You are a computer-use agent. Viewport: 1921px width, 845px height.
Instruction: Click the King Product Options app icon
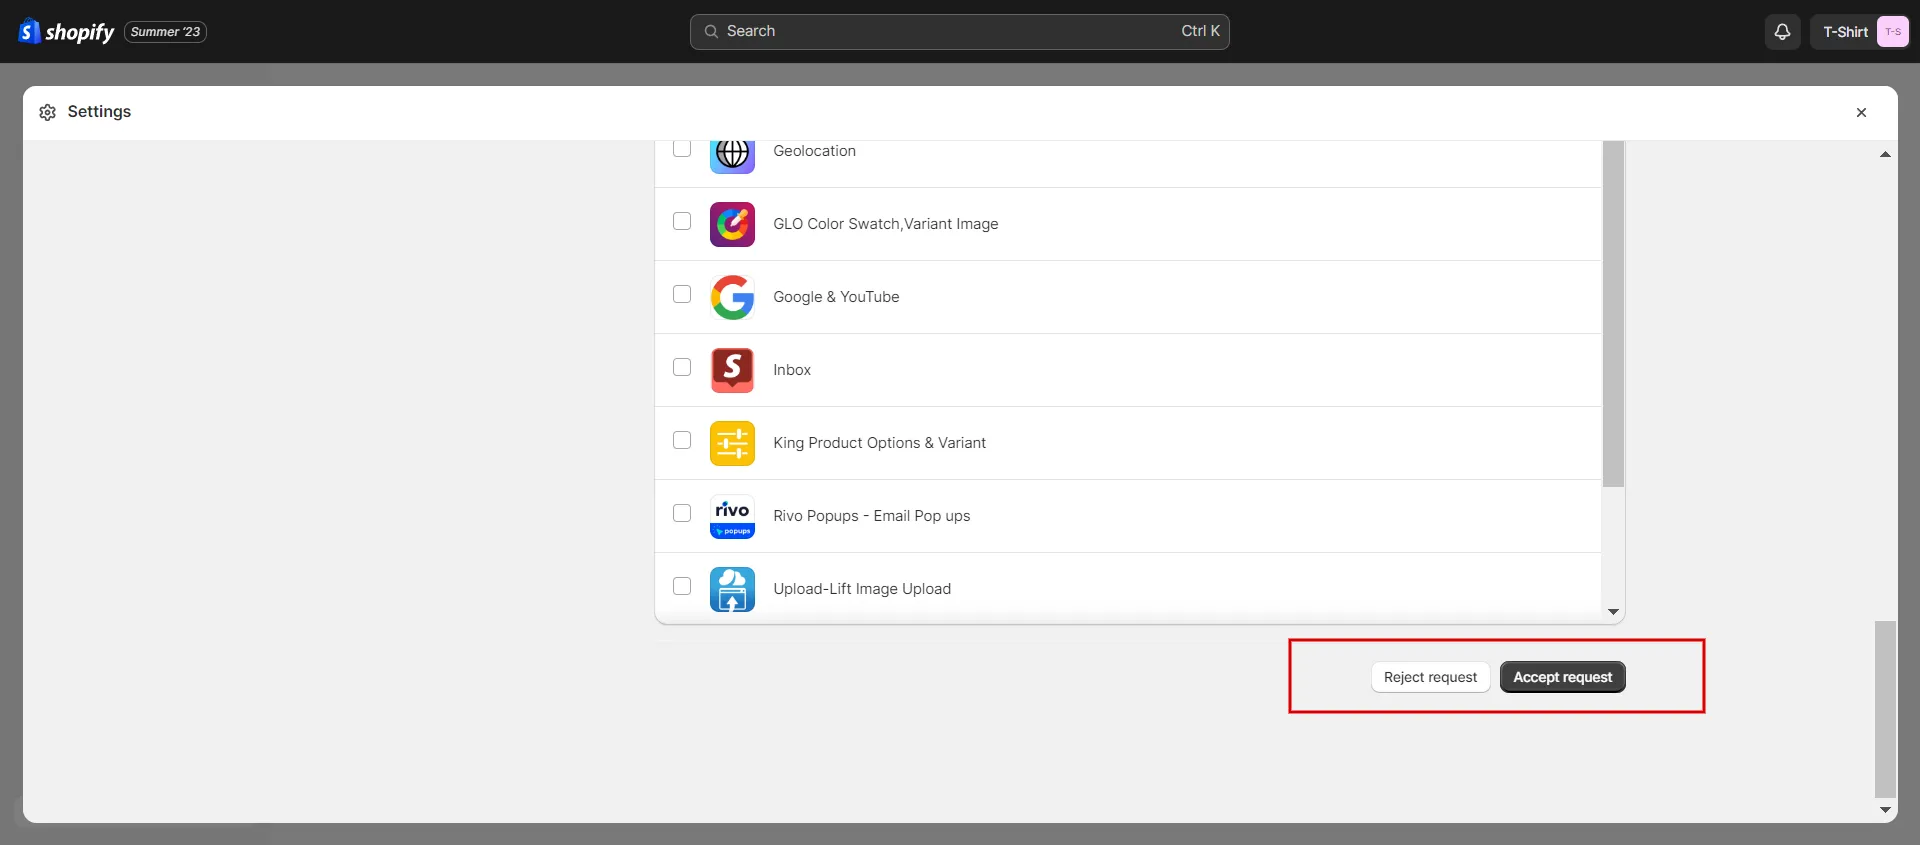(x=732, y=443)
